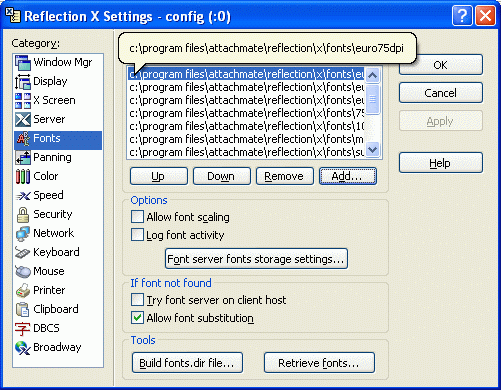Screen dimensions: 501x390
Task: Click the font list scrollbar thumb
Action: point(373,99)
